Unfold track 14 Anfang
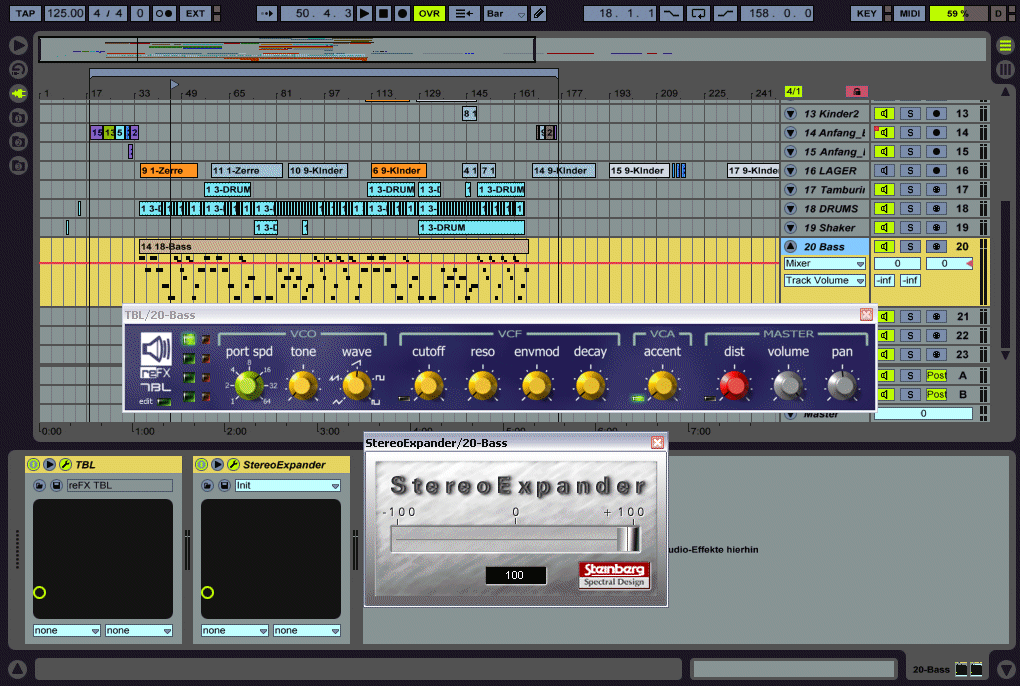This screenshot has height=686, width=1020. pyautogui.click(x=790, y=133)
